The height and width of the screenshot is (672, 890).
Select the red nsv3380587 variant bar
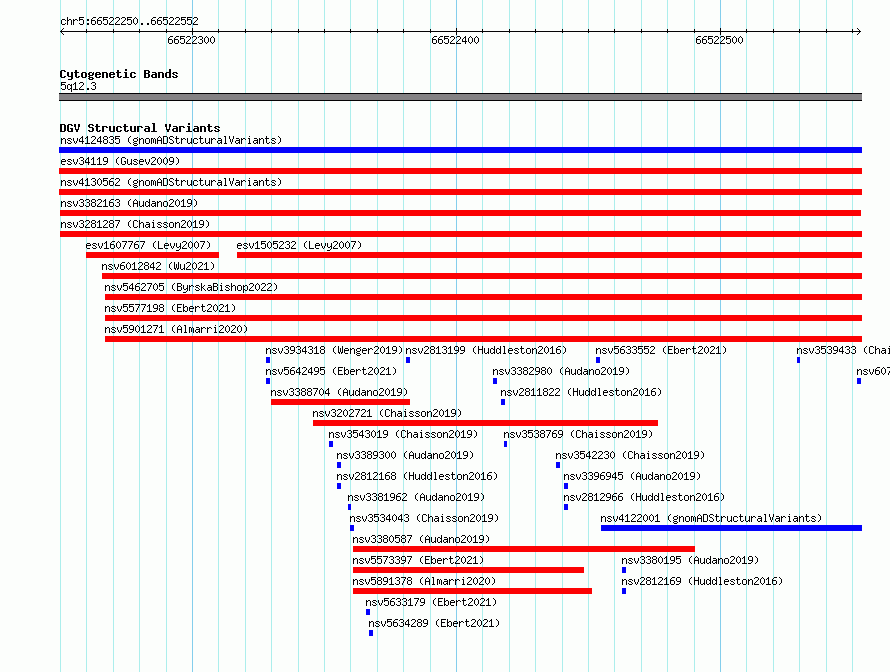(523, 549)
